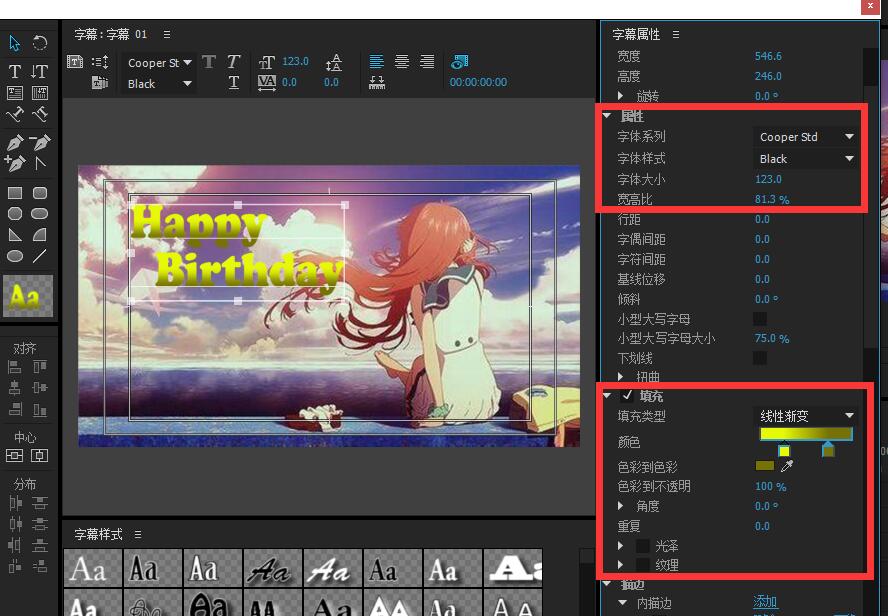This screenshot has height=616, width=888.
Task: Enable the 光泽 sheen checkbox
Action: (x=643, y=546)
